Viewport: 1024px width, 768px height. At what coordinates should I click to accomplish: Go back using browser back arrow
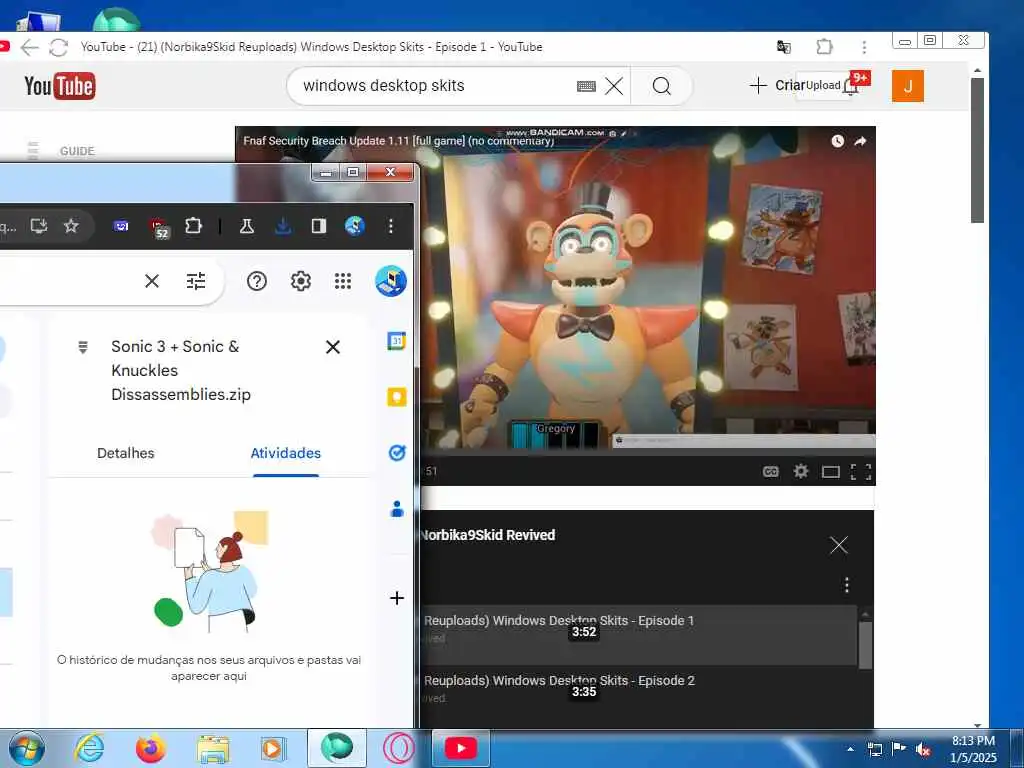tap(29, 47)
